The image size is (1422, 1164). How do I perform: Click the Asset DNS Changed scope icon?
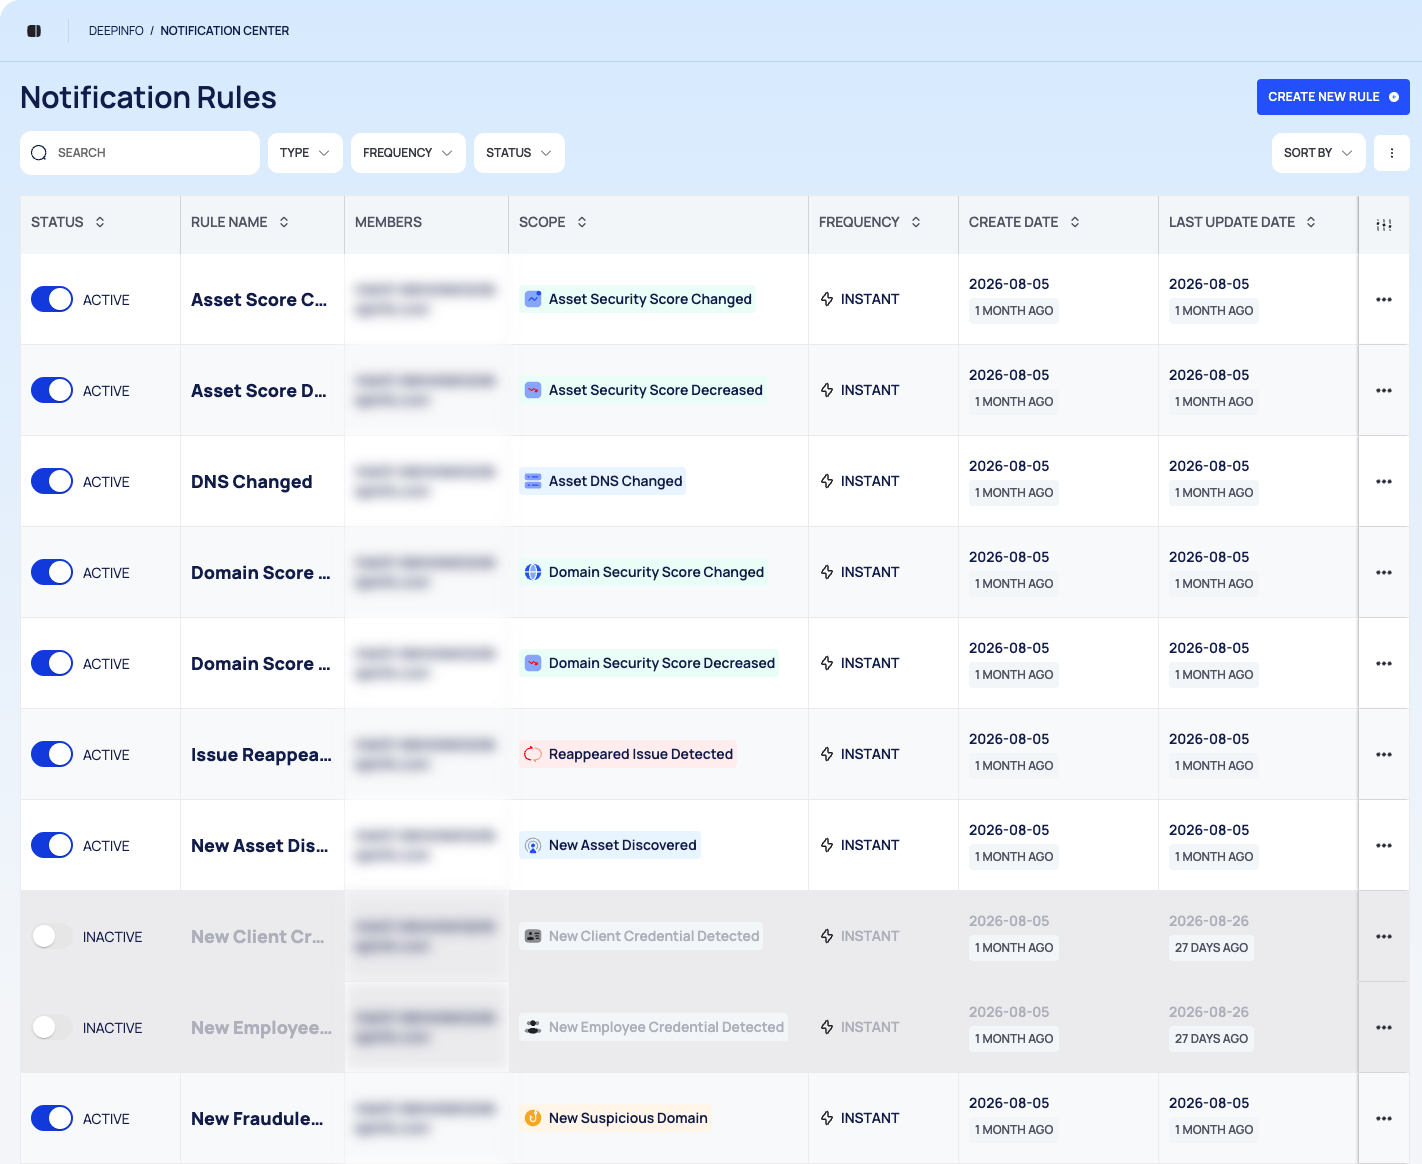click(x=533, y=481)
